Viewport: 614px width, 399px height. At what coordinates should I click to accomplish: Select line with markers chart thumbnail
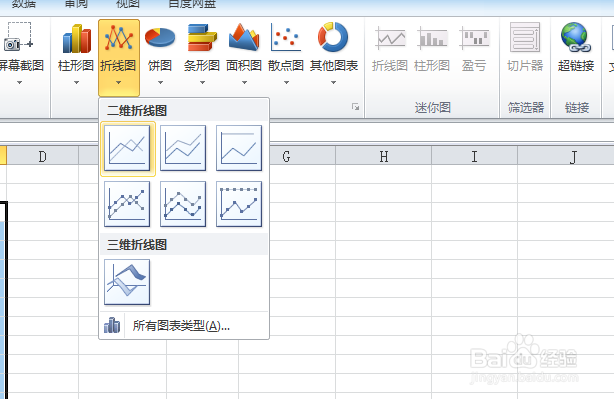(x=127, y=204)
